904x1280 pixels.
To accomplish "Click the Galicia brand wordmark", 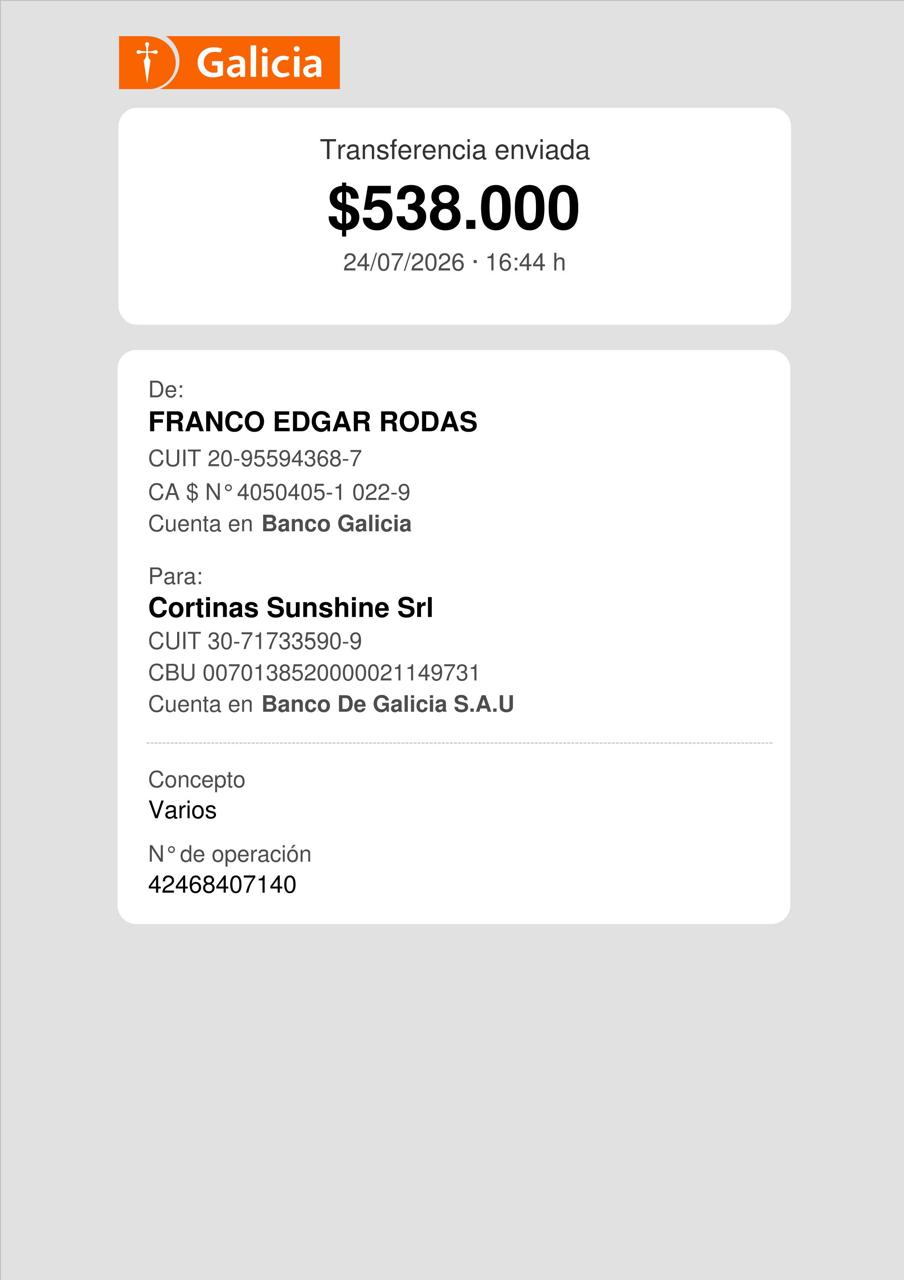I will pyautogui.click(x=259, y=64).
